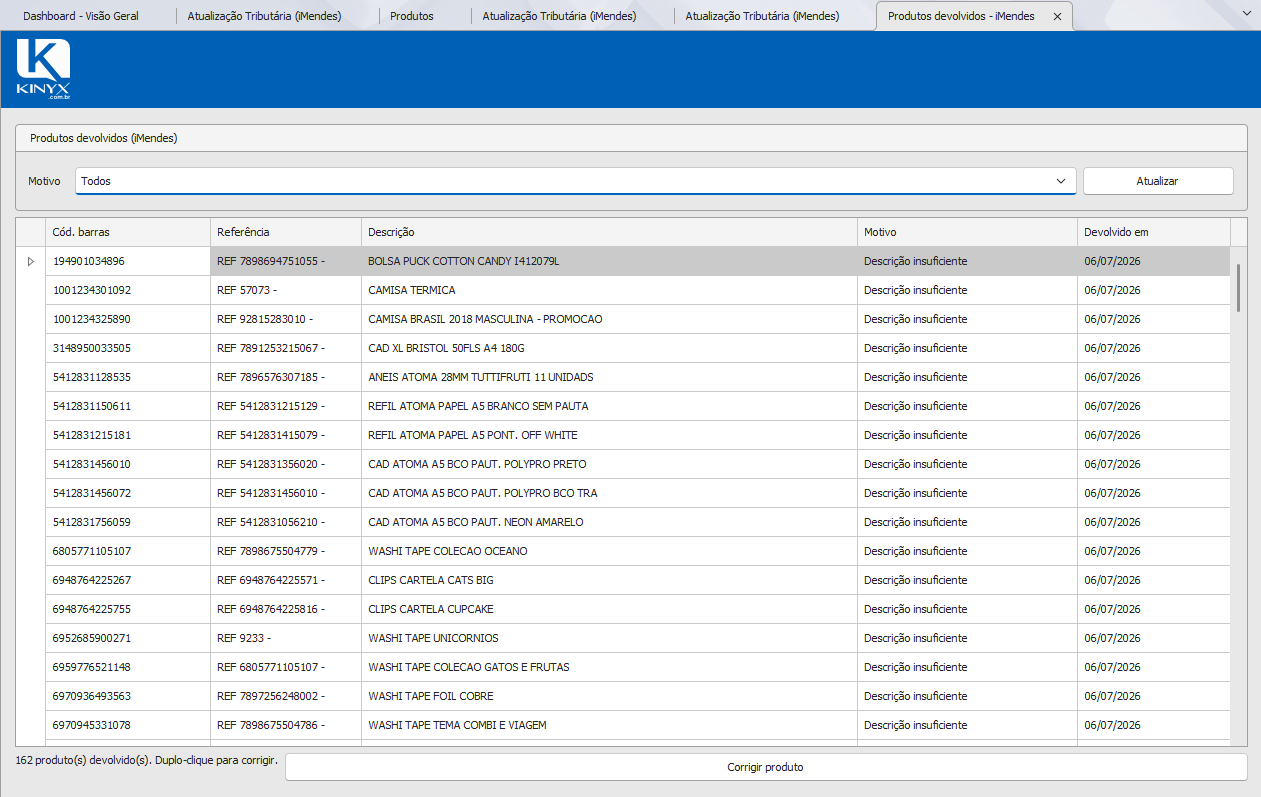The height and width of the screenshot is (797, 1261).
Task: Open the Produtos tab
Action: coord(412,16)
